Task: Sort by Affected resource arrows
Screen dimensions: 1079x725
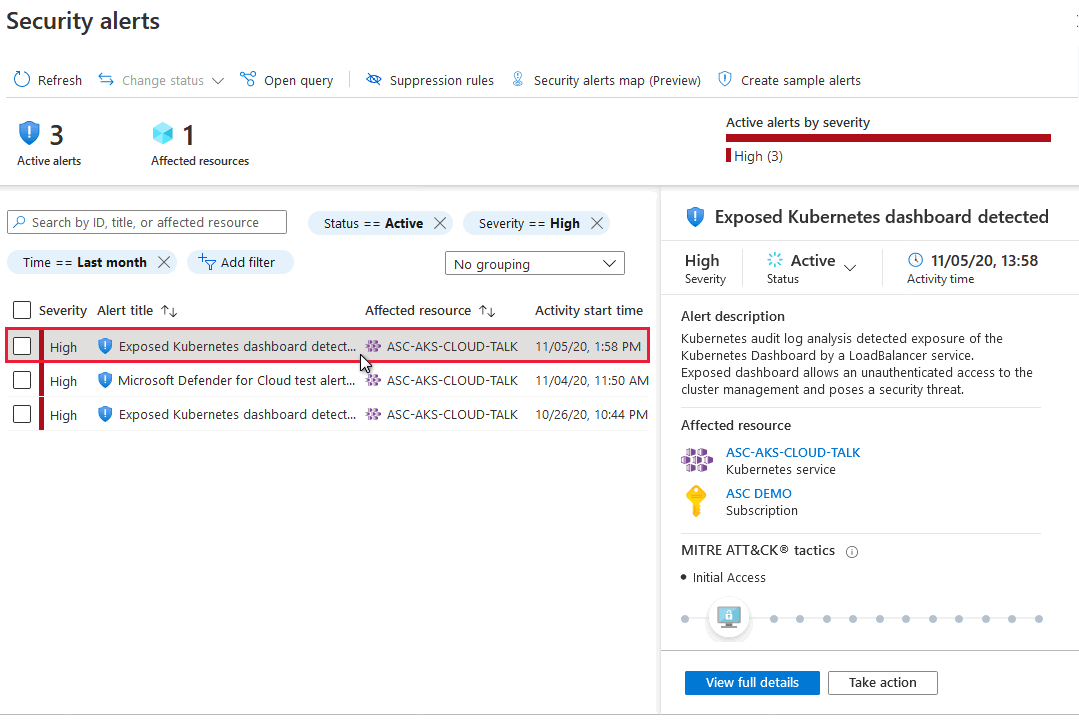Action: (x=487, y=311)
